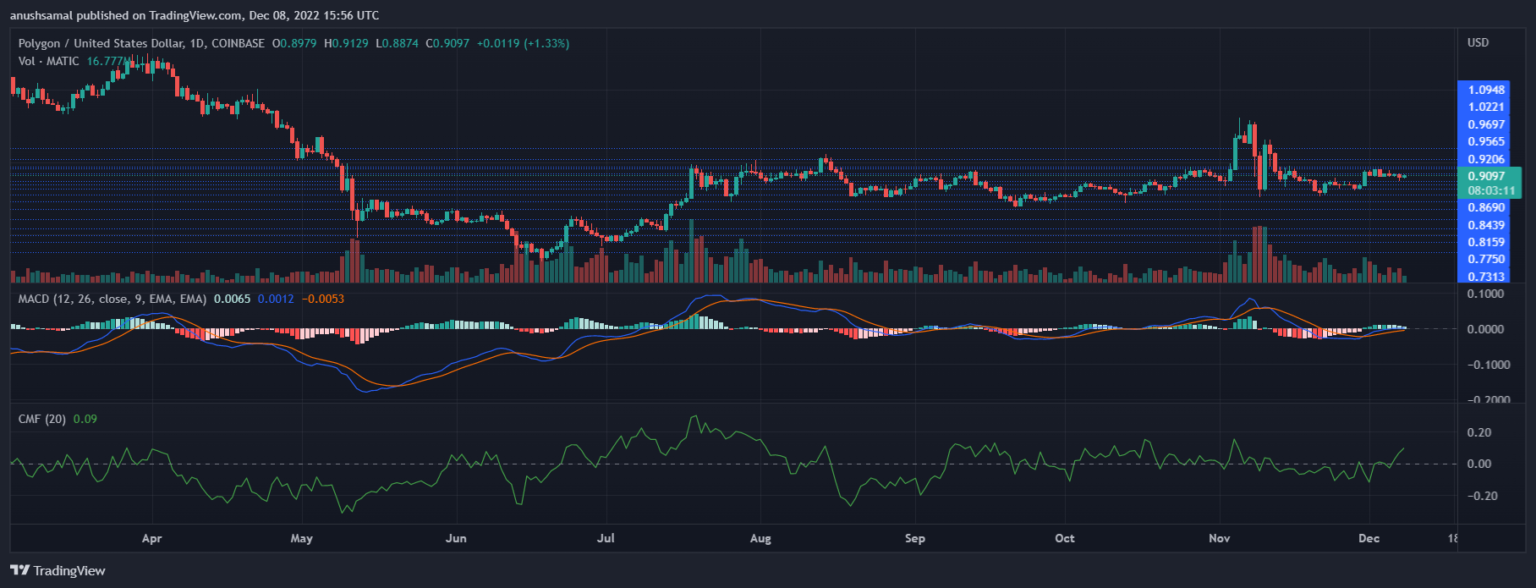
Task: Click the Nov label on time axis
Action: pos(1219,539)
